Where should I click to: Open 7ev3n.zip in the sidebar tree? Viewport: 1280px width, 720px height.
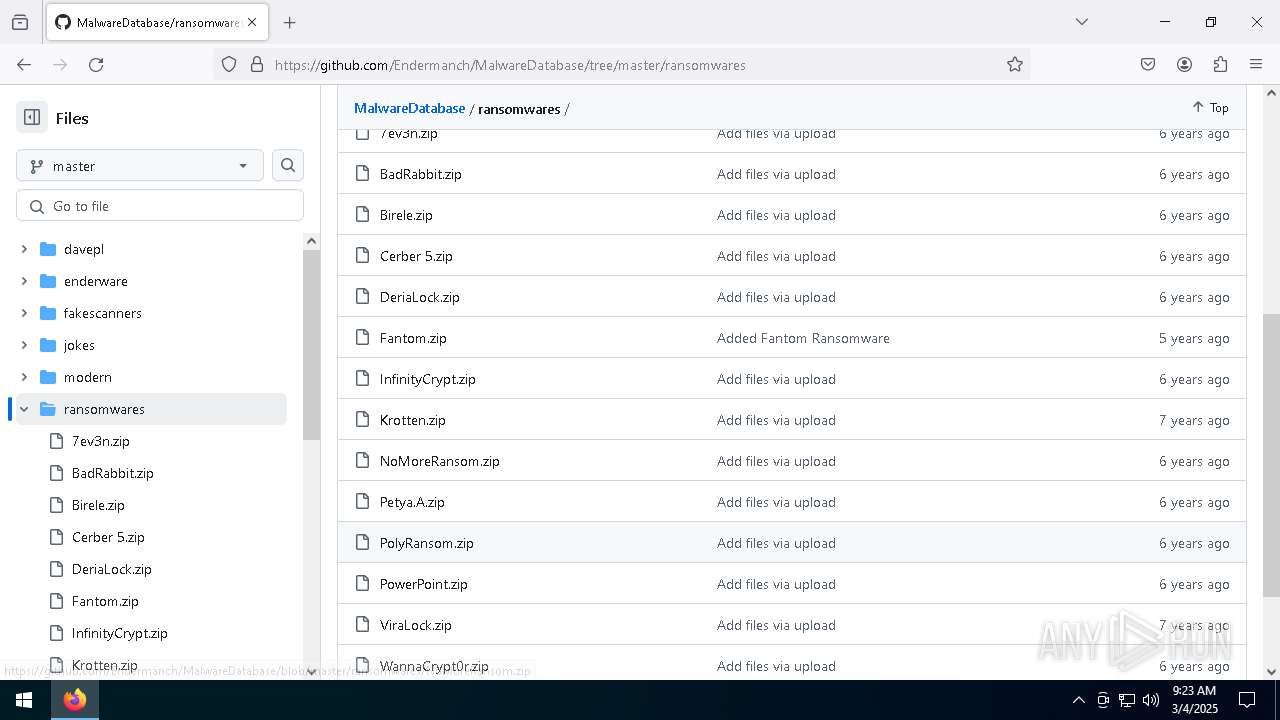101,441
